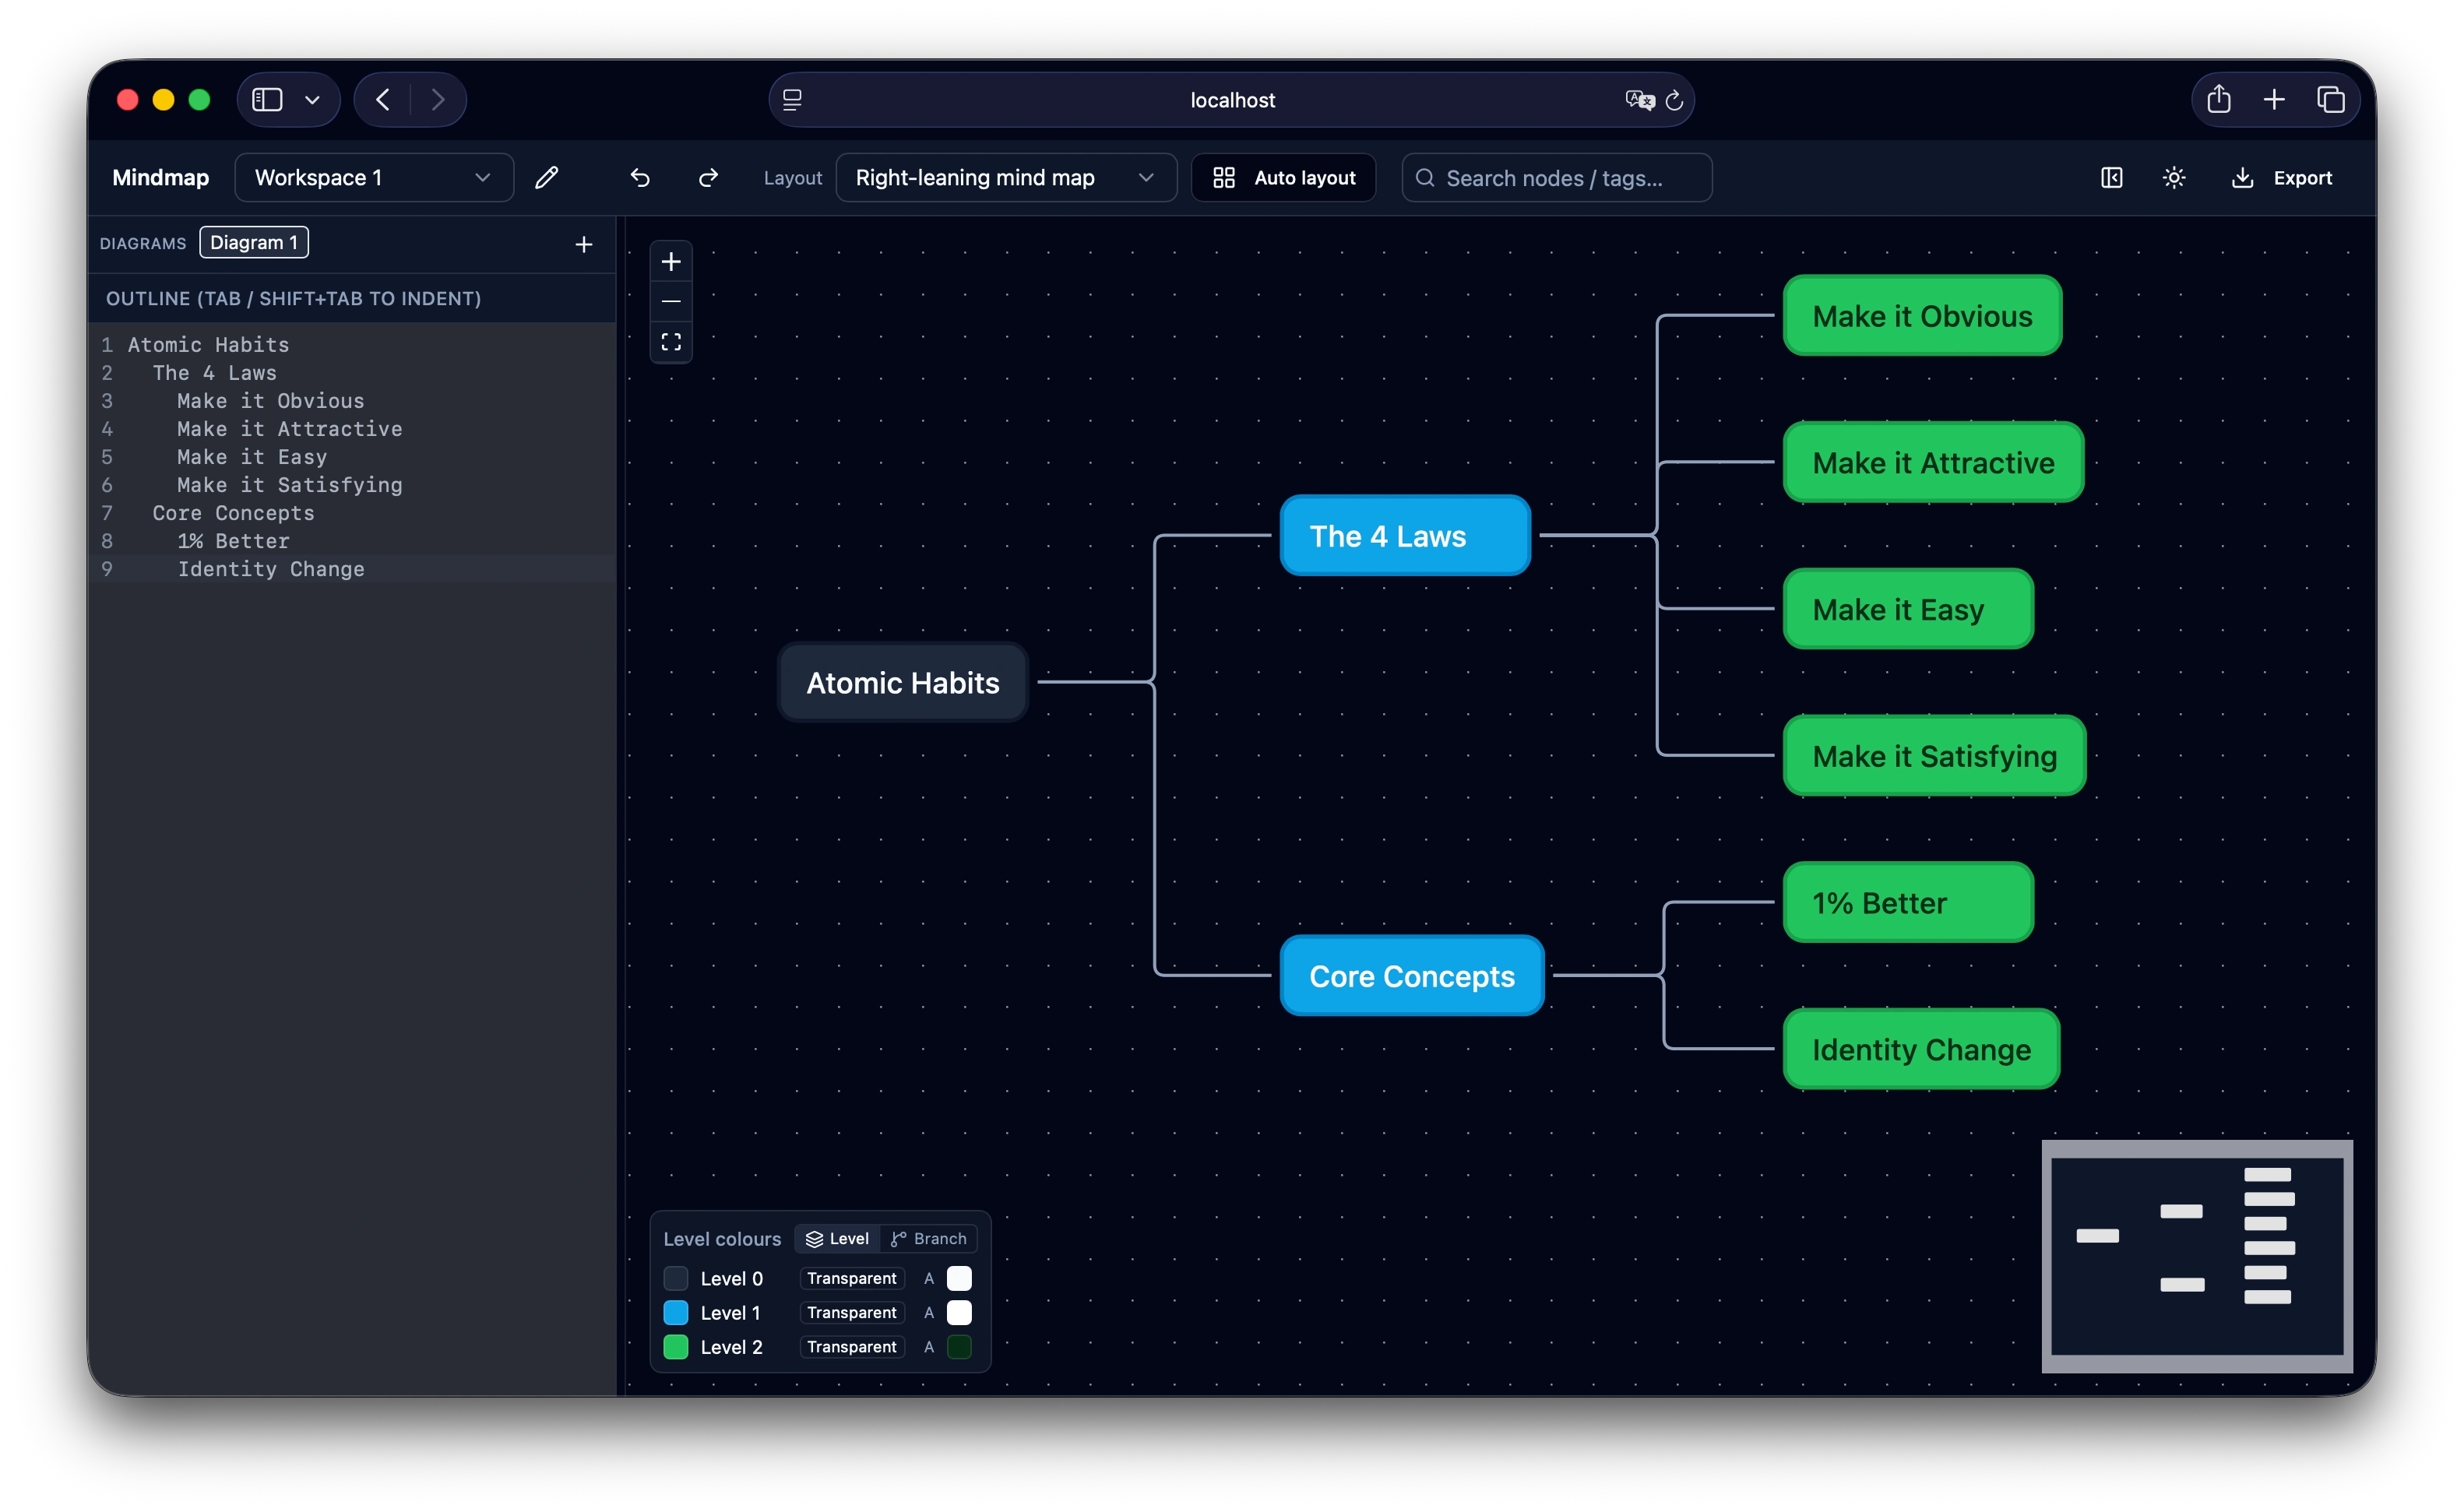Add a new diagram with plus icon

[584, 244]
